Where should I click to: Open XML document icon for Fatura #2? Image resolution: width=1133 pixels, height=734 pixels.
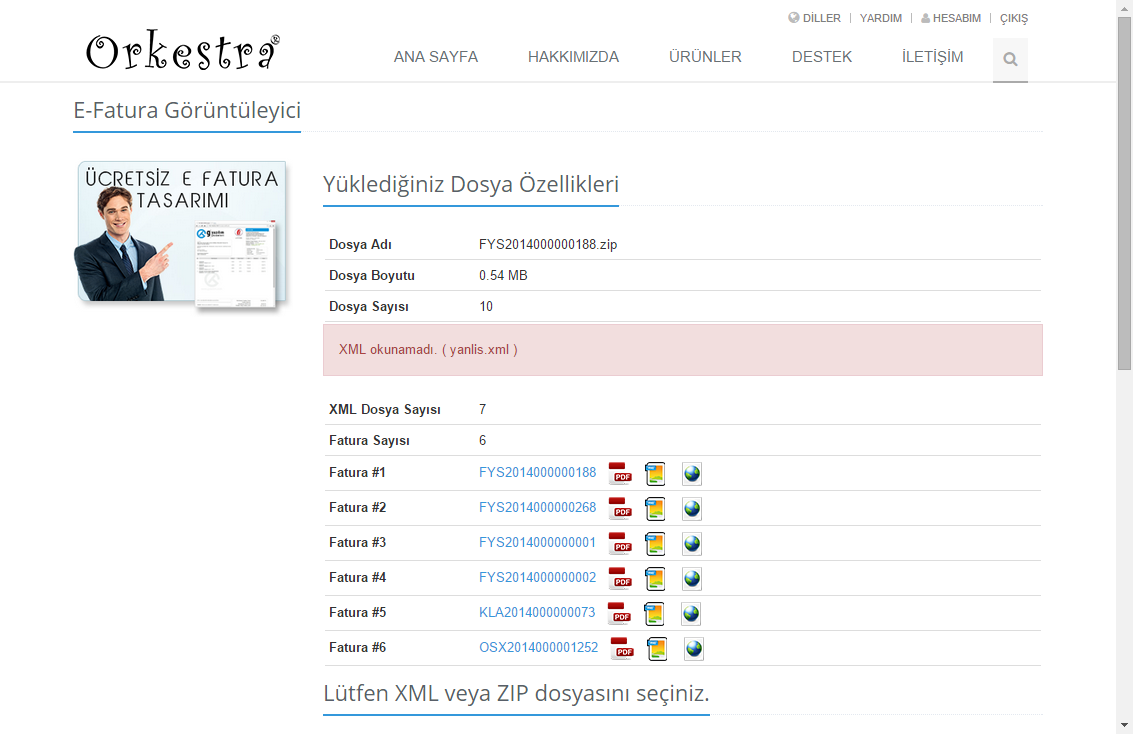pyautogui.click(x=655, y=508)
